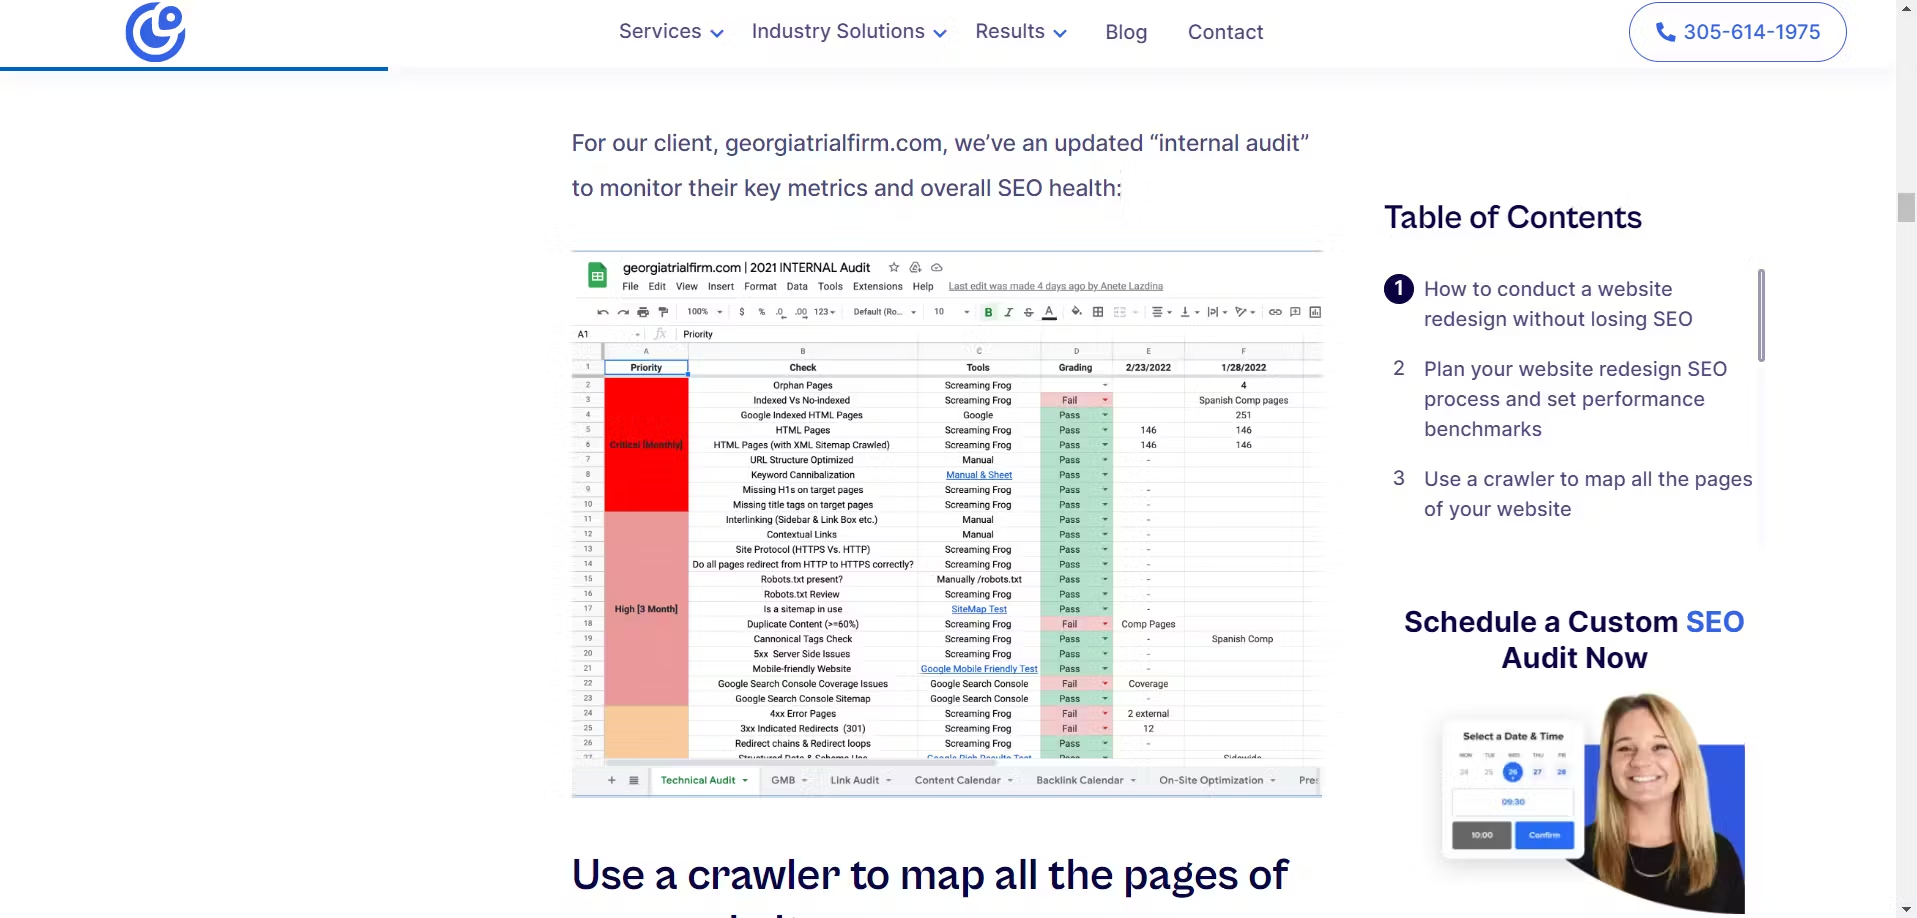Click the Redo arrow in the Sheets toolbar
This screenshot has width=1917, height=918.
[623, 312]
